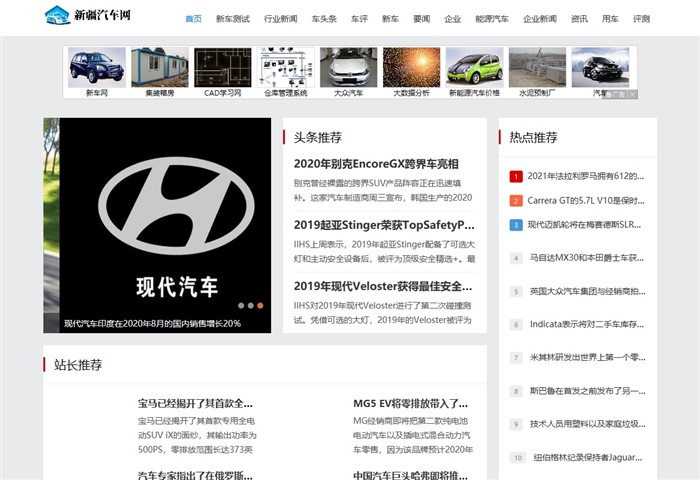Open 2019起亚Stinger荣获TopSafetyP headline
The height and width of the screenshot is (480, 700).
point(384,225)
